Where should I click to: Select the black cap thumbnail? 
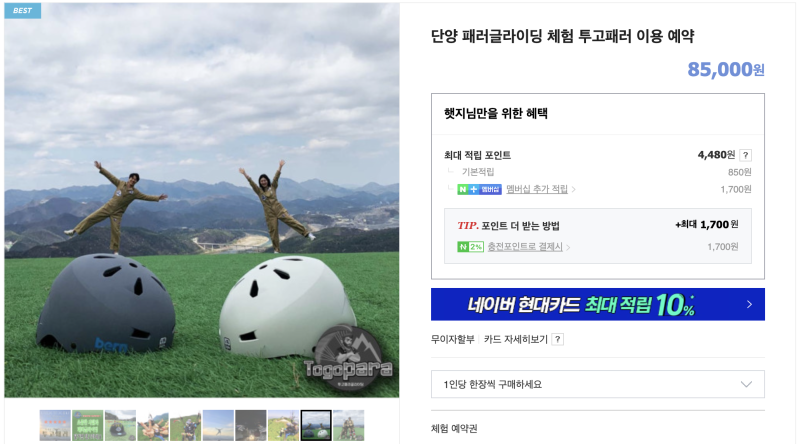tap(120, 425)
